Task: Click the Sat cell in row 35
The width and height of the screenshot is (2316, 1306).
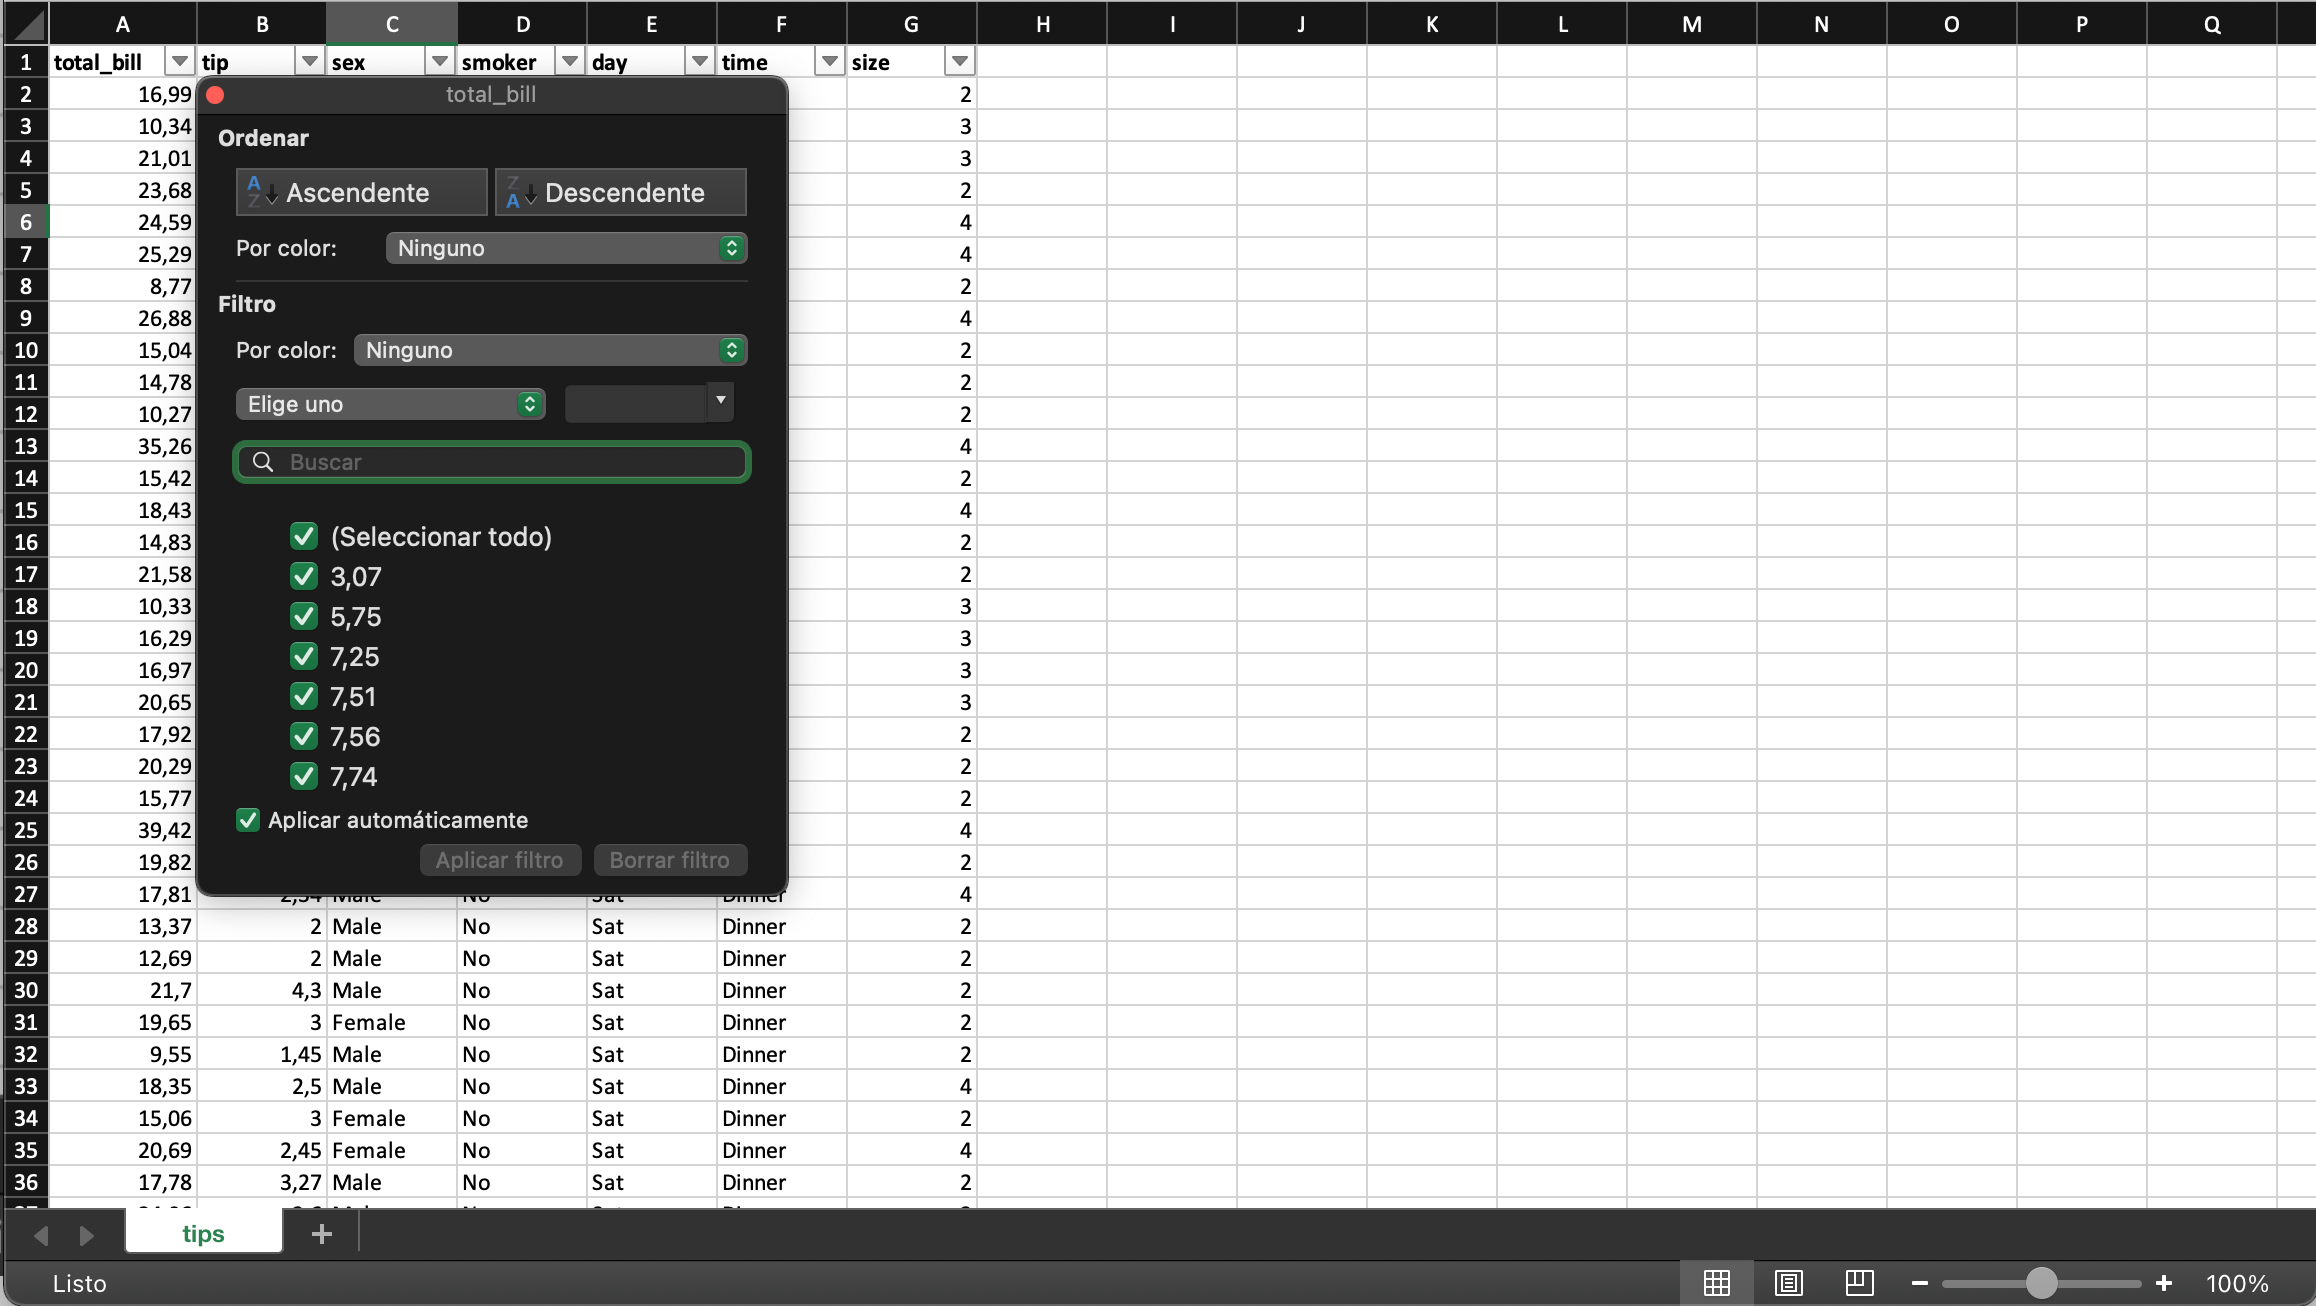Action: pyautogui.click(x=652, y=1150)
